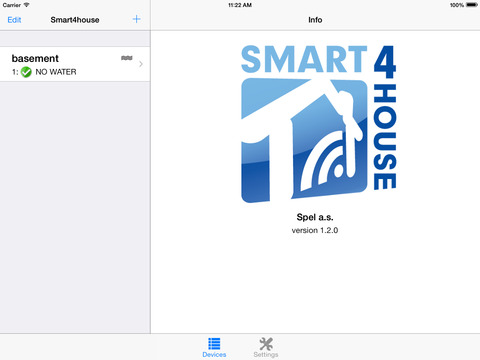
Task: Click the green checkmark status icon
Action: 26,72
